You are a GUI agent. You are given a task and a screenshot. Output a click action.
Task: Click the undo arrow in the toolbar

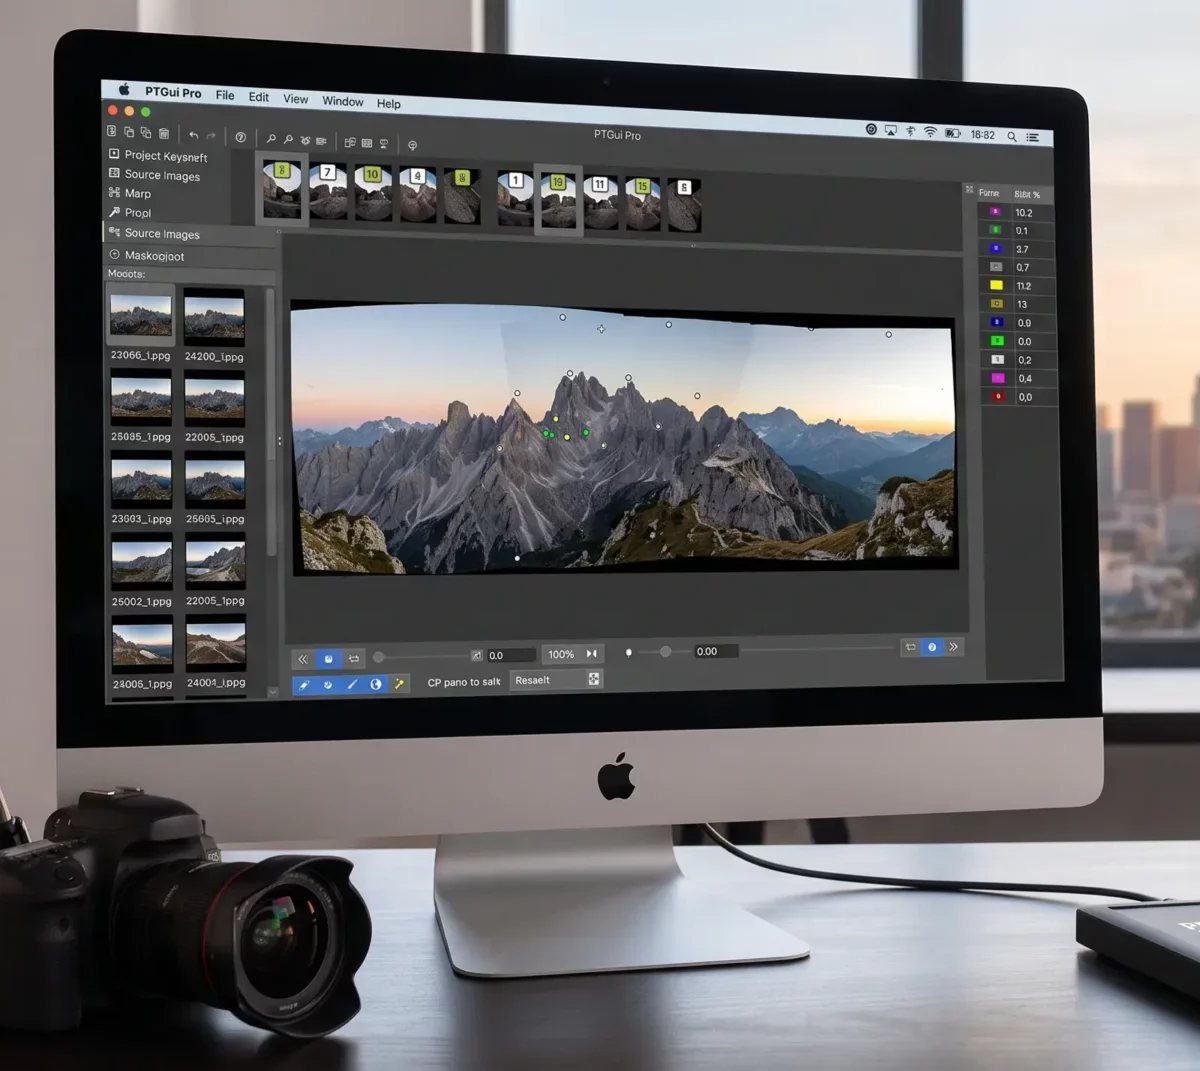coord(193,135)
